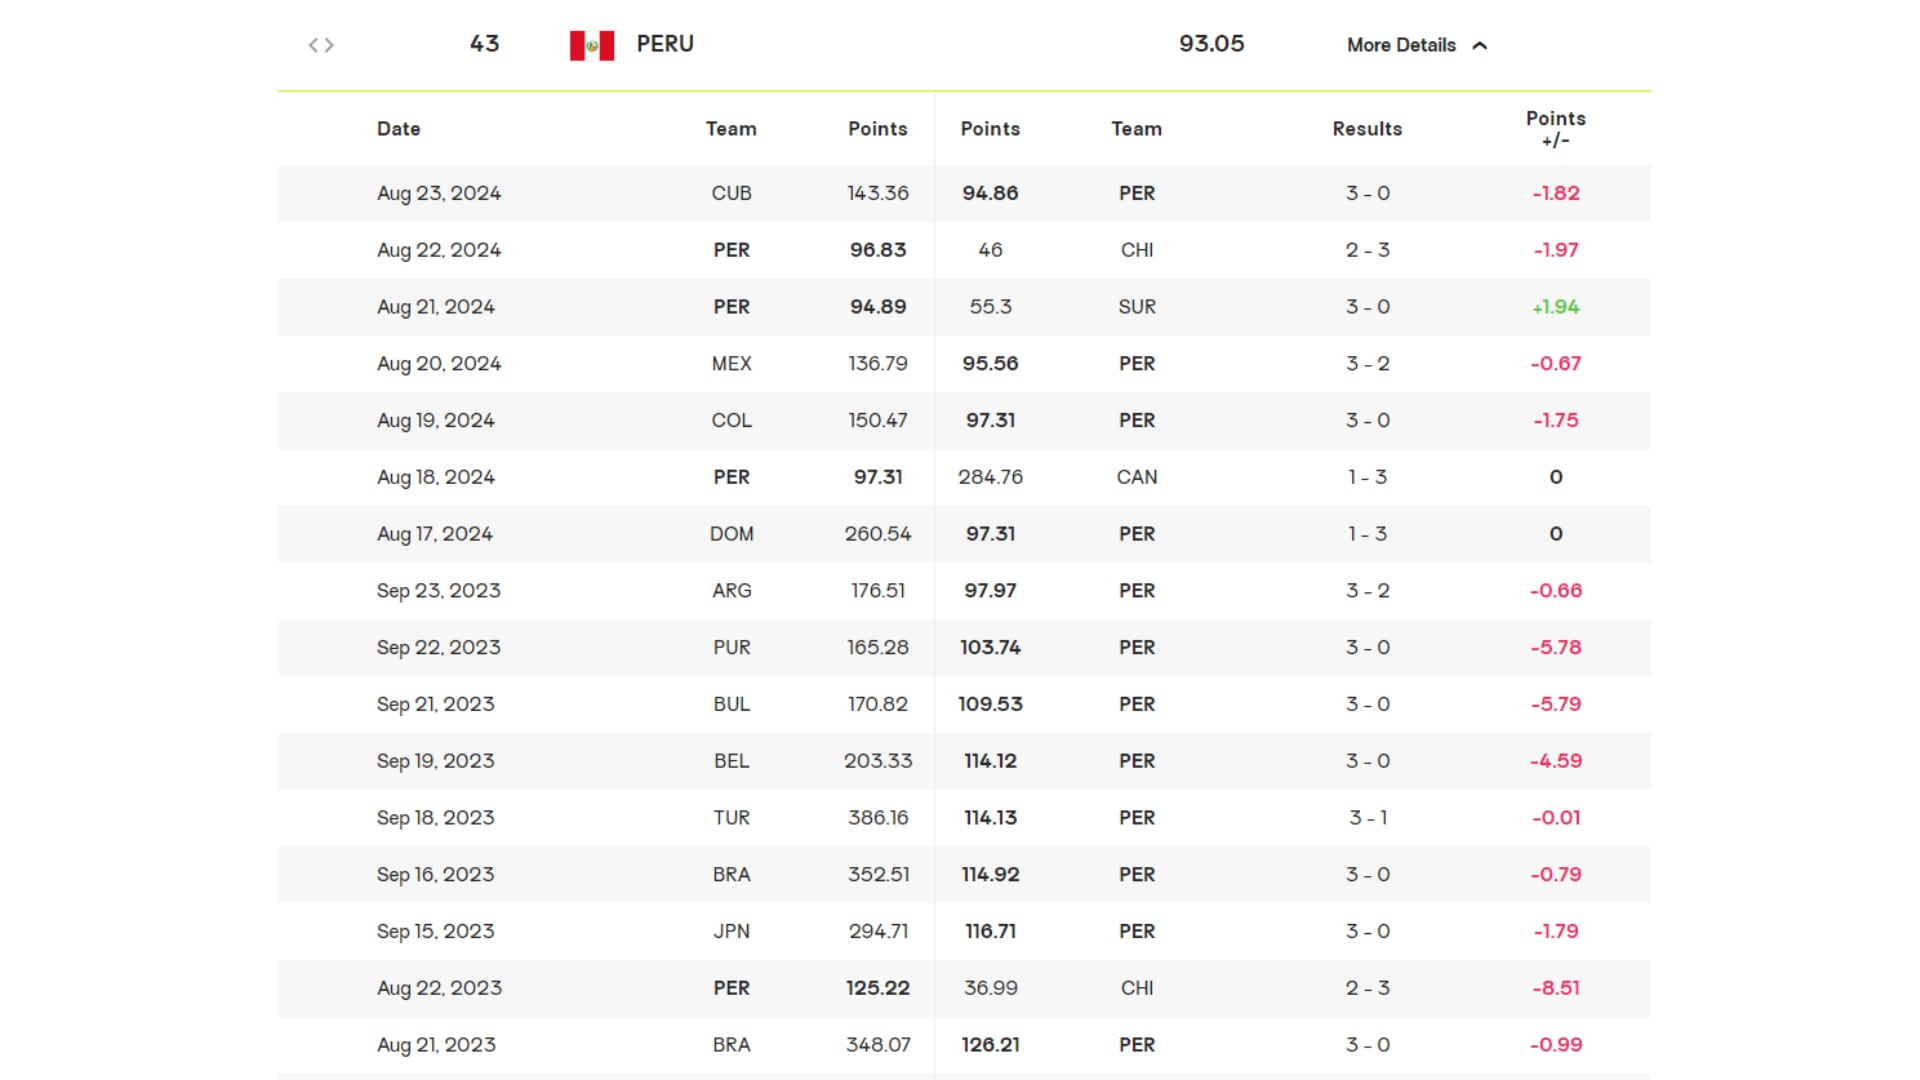Select the Sep 18, 2023 date cell

click(436, 819)
